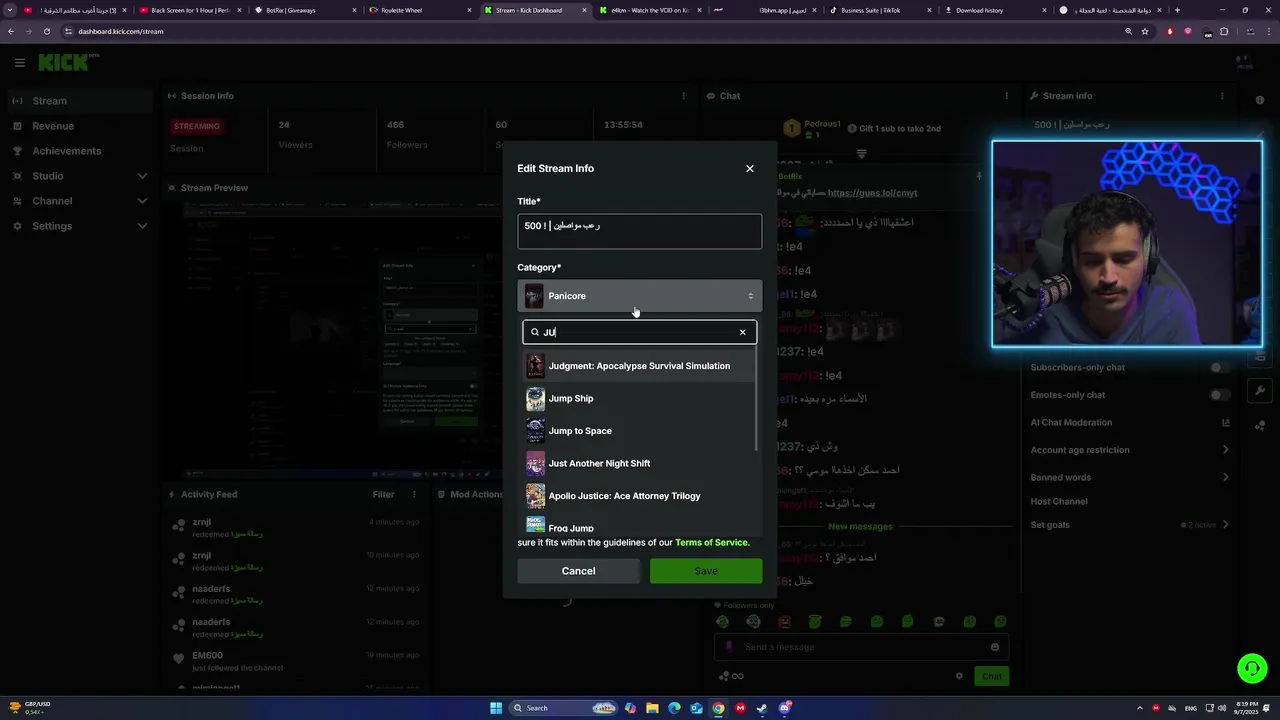Toggle Emotes-only chat switch

[1219, 395]
